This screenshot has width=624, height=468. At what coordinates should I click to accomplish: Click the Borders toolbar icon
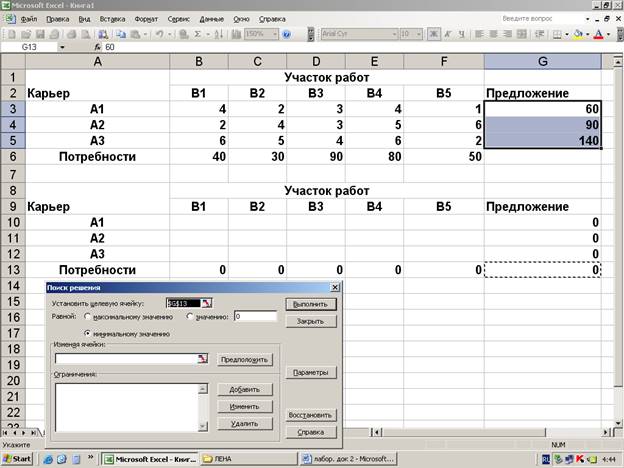click(557, 35)
